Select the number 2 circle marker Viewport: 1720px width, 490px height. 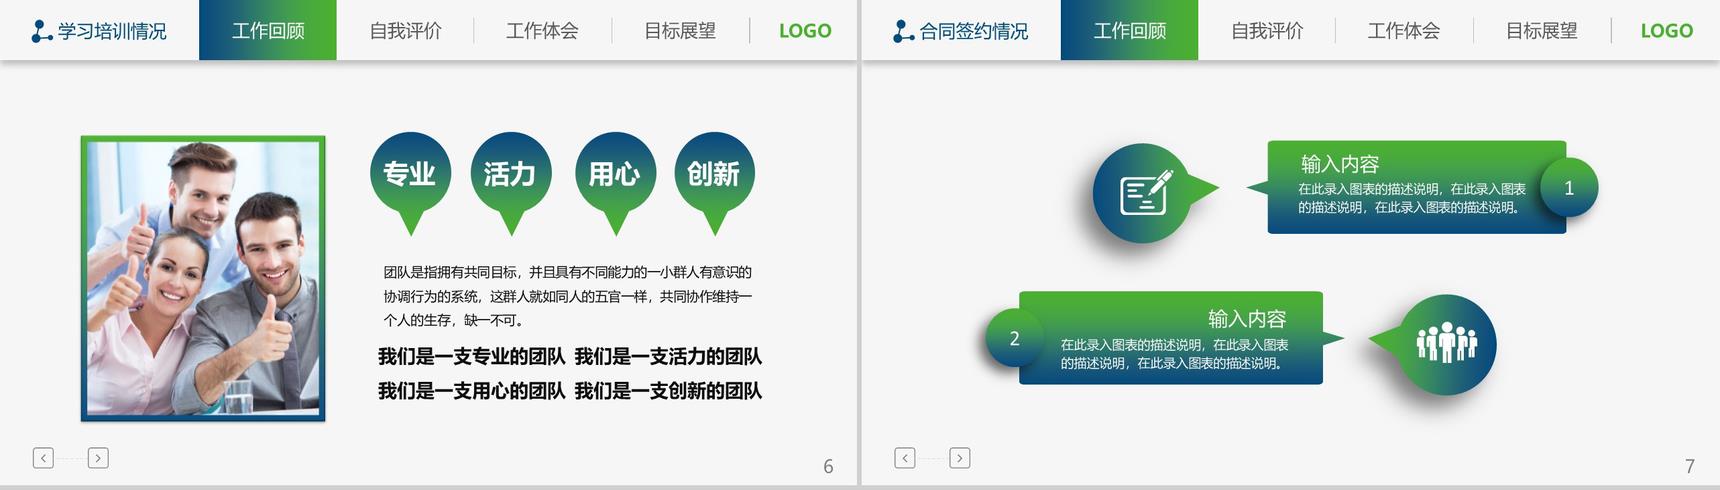click(x=1014, y=338)
